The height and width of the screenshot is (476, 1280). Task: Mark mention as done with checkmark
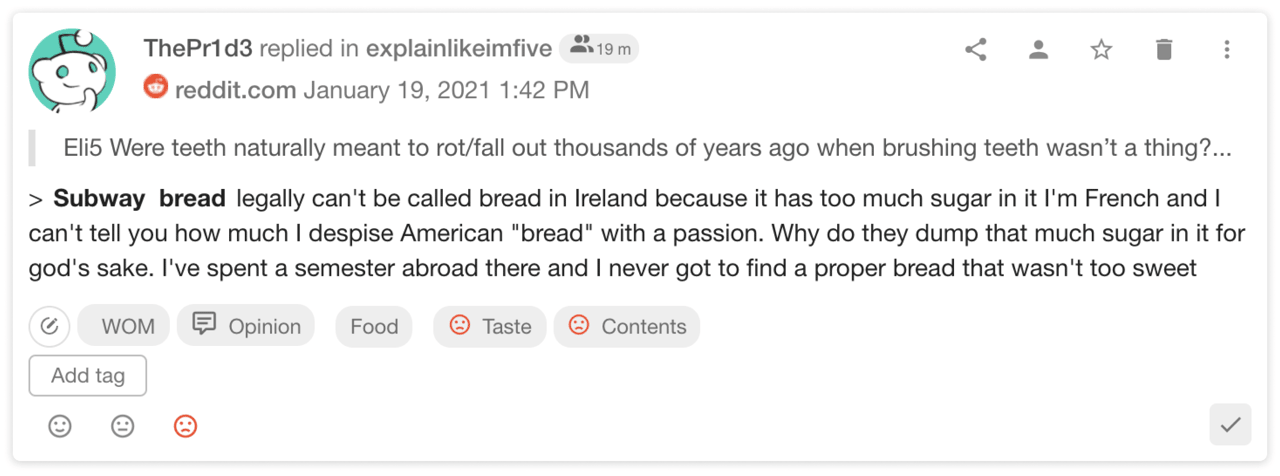1230,425
